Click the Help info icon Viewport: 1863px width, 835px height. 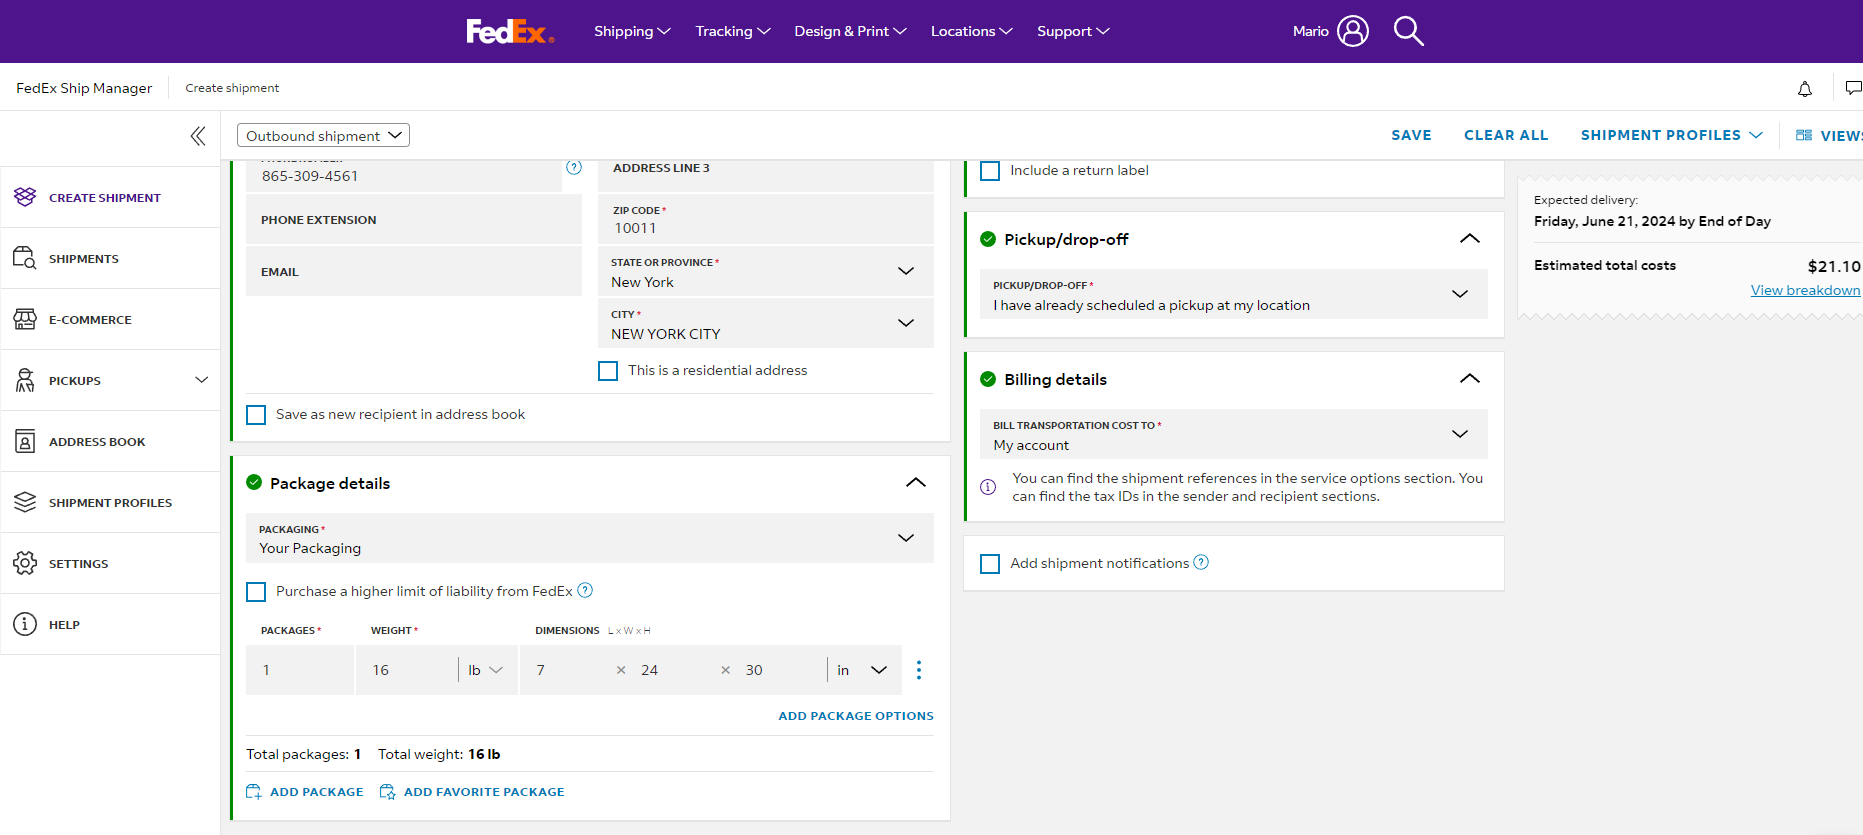(25, 624)
